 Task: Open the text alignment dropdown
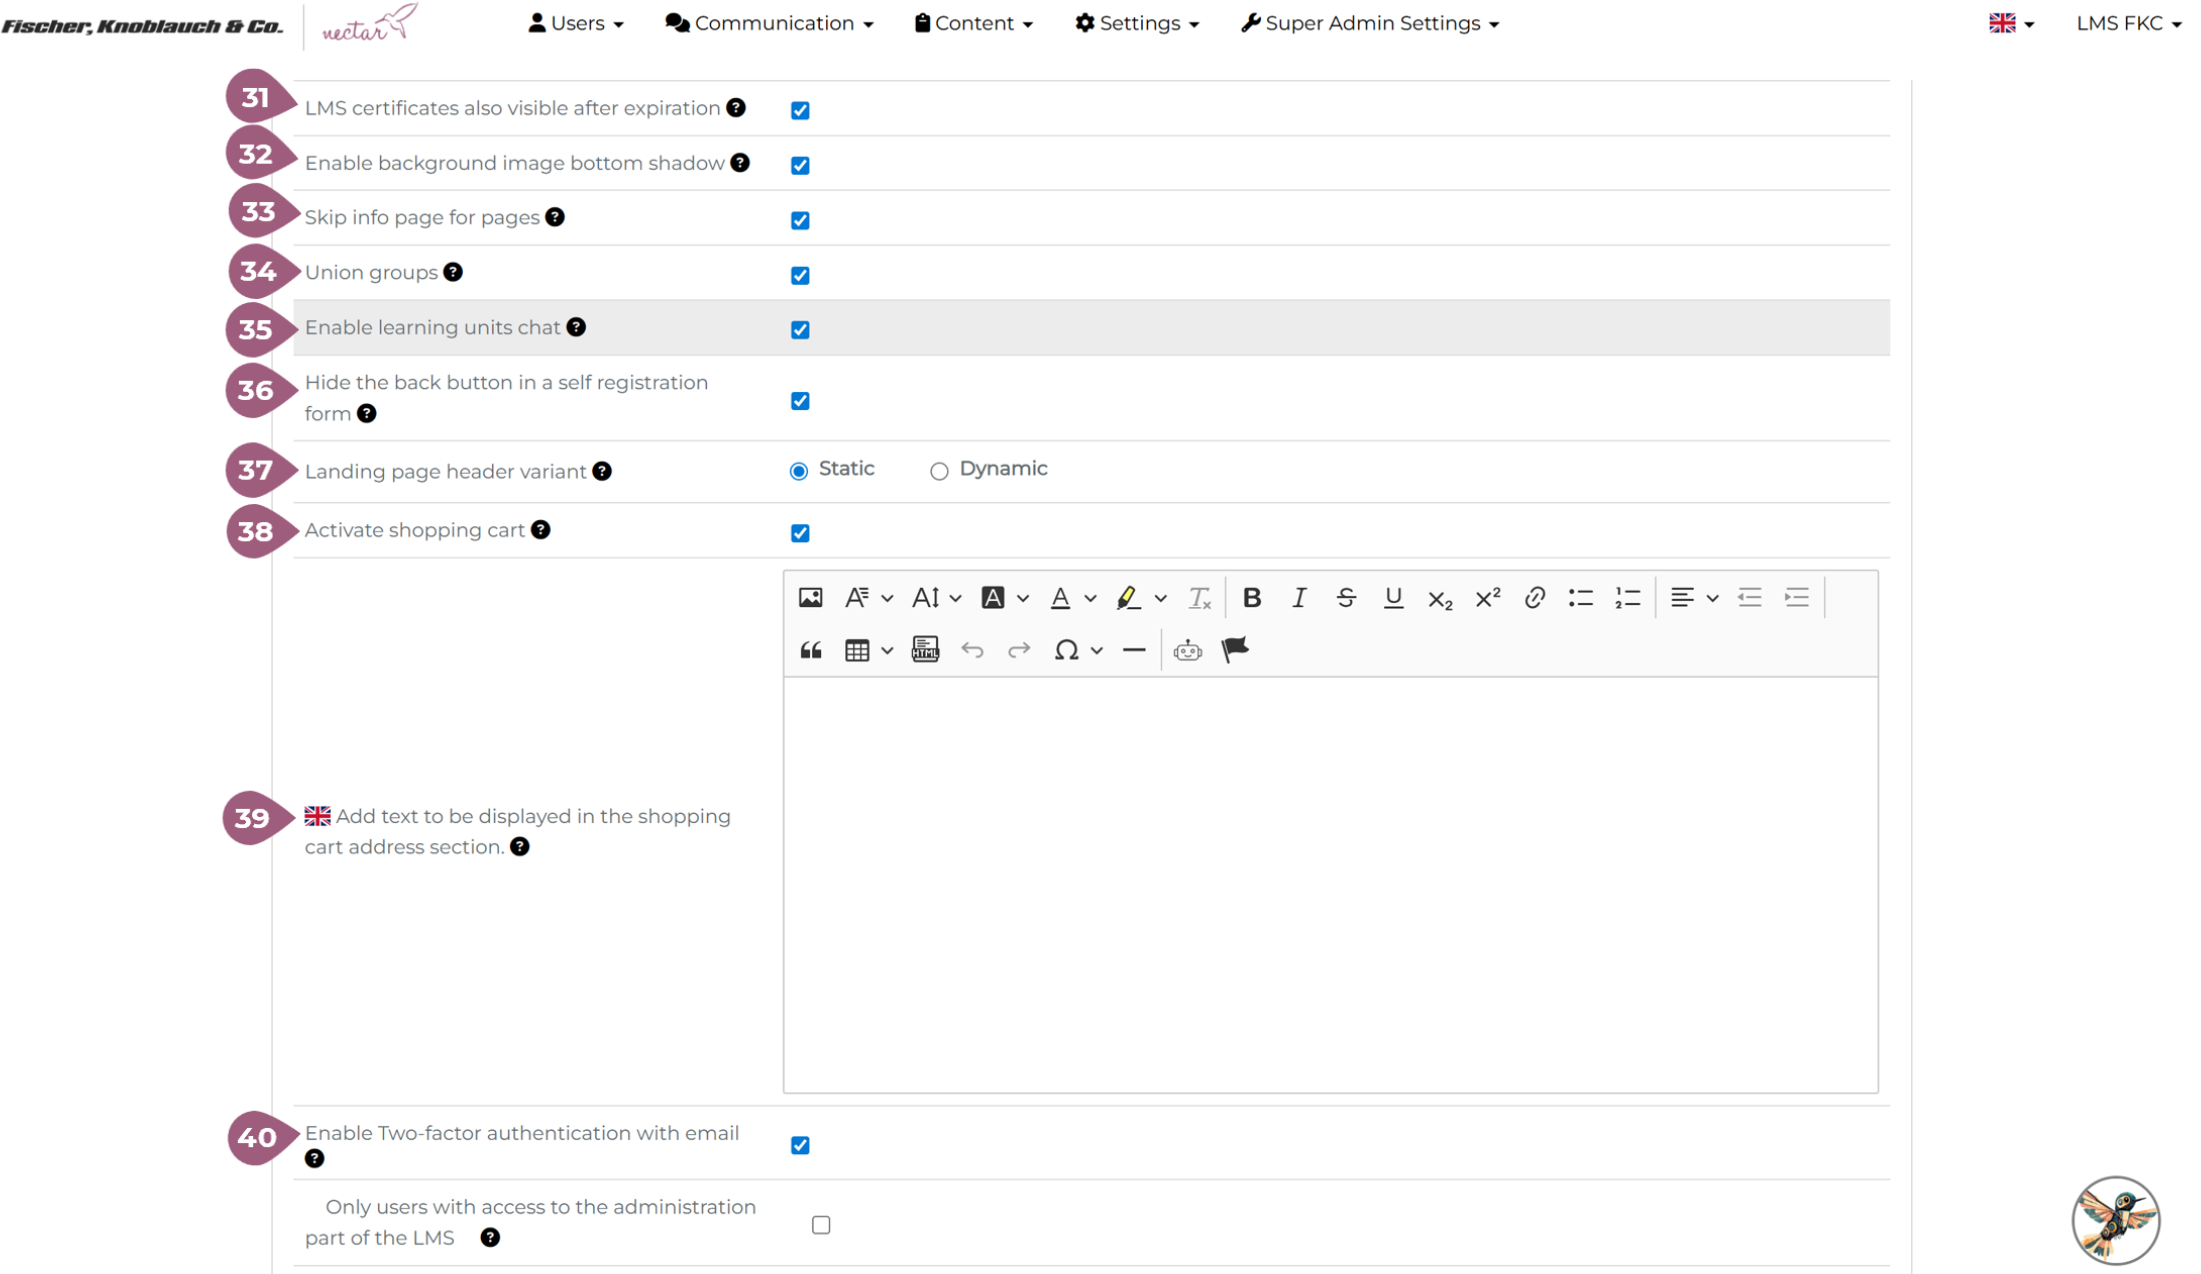tap(1693, 598)
